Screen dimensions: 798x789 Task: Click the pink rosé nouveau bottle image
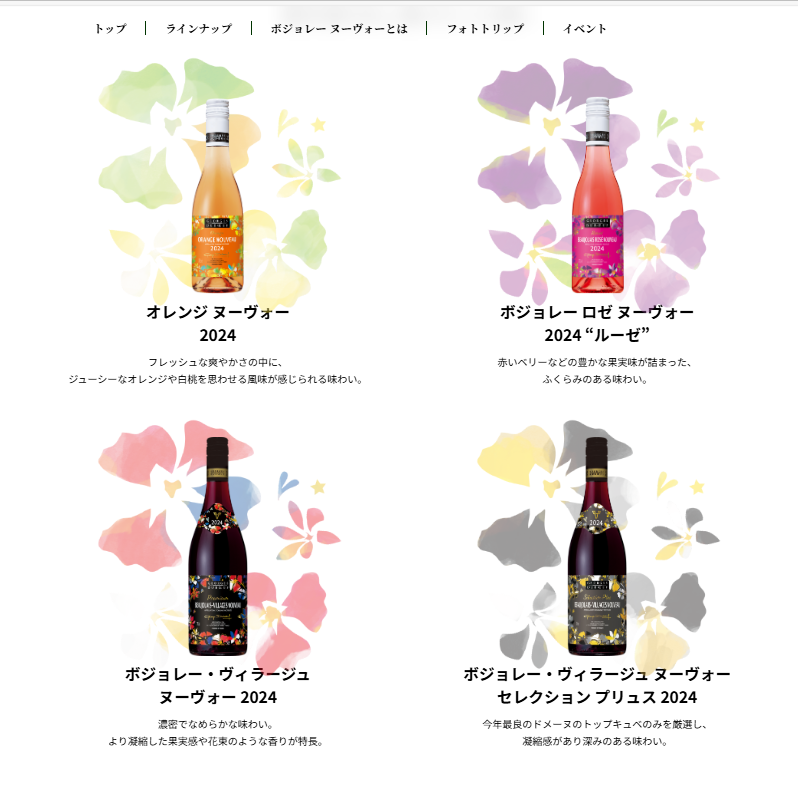(597, 195)
